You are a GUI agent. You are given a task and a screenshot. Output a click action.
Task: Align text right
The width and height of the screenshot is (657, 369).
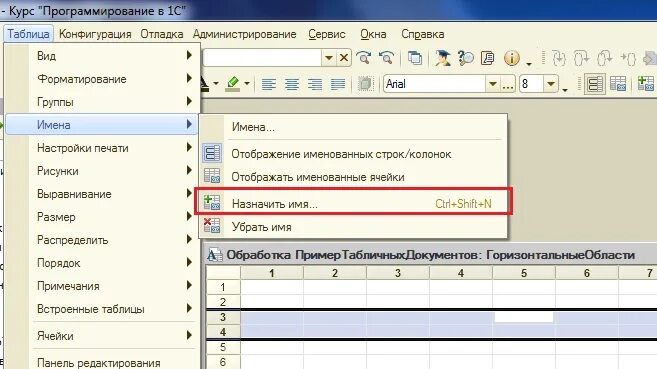coord(315,84)
